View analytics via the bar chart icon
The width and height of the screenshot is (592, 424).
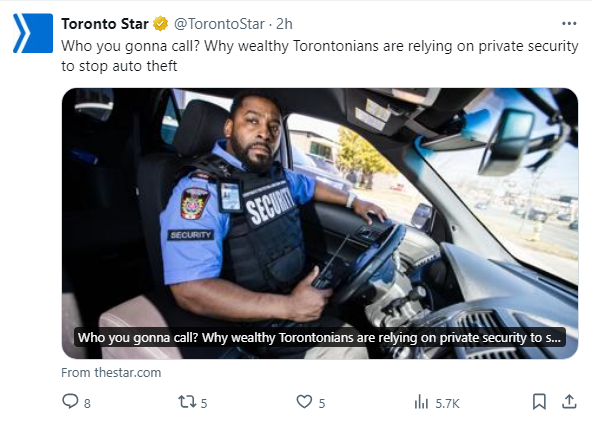(x=421, y=402)
